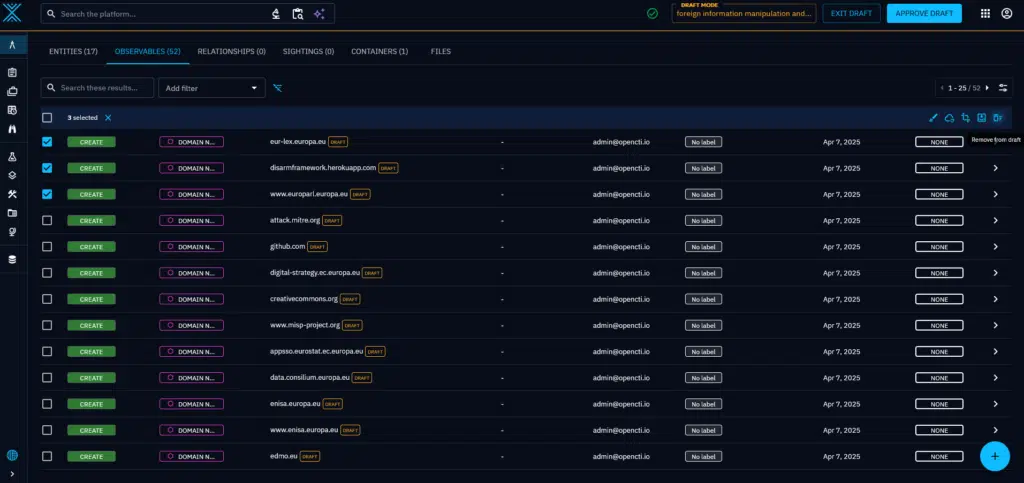1024x483 pixels.
Task: Click the blue floating add button
Action: 994,455
